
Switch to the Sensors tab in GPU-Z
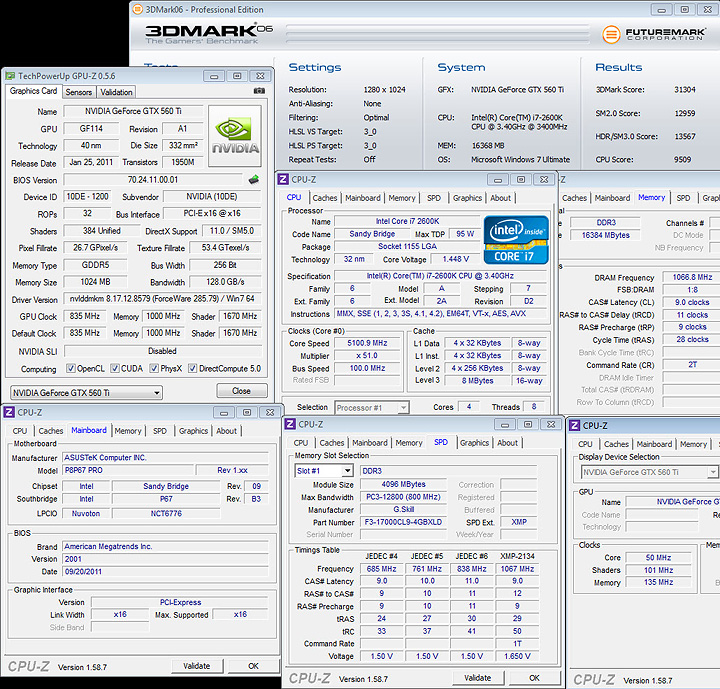point(79,92)
